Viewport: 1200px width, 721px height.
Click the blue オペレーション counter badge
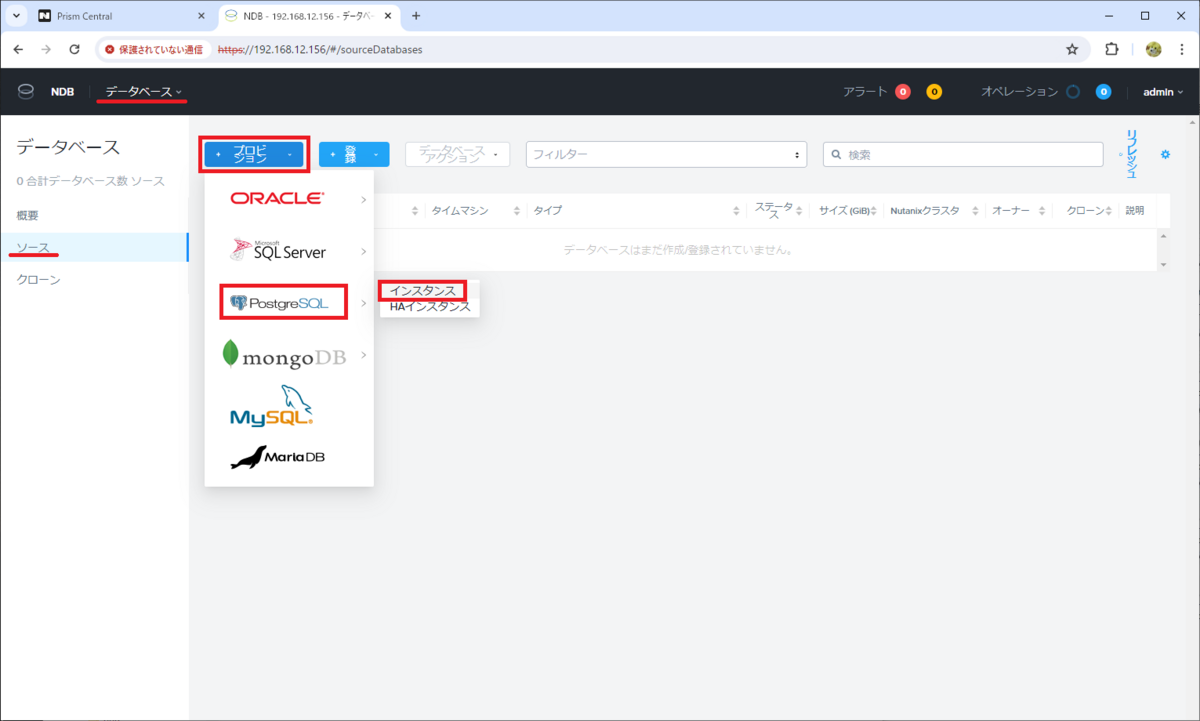click(x=1104, y=91)
